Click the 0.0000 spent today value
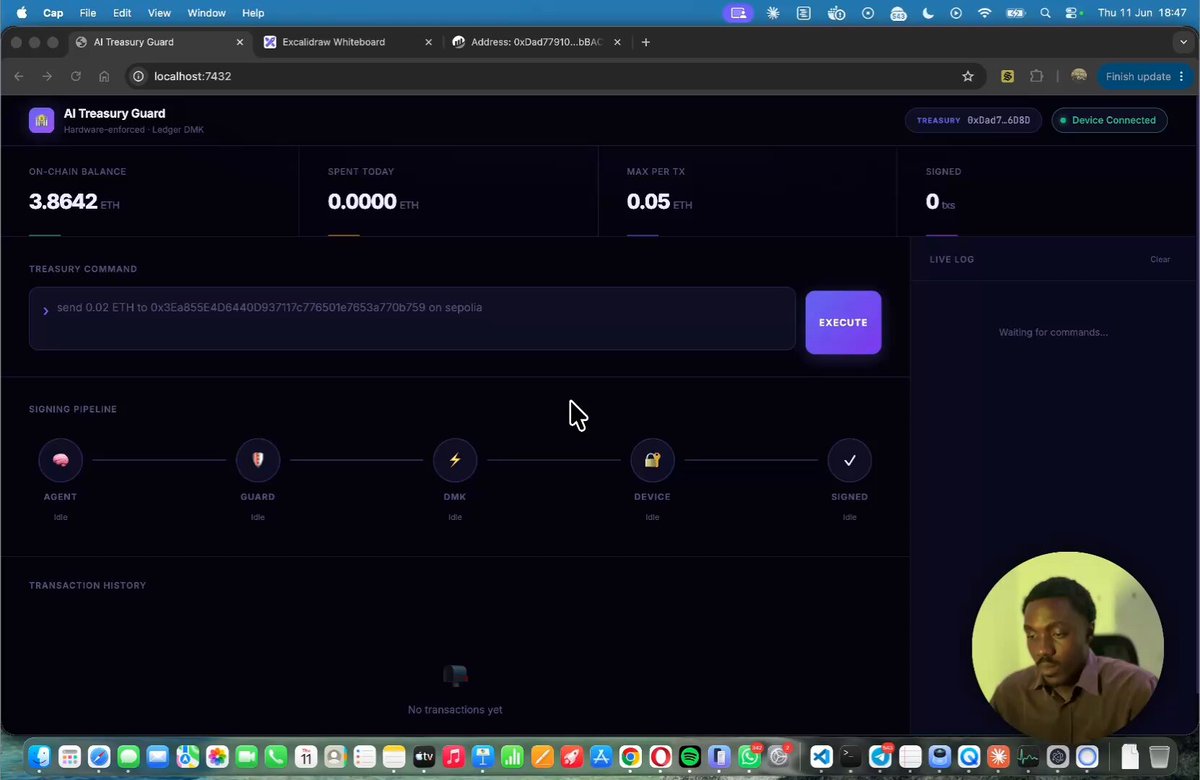 [x=362, y=202]
